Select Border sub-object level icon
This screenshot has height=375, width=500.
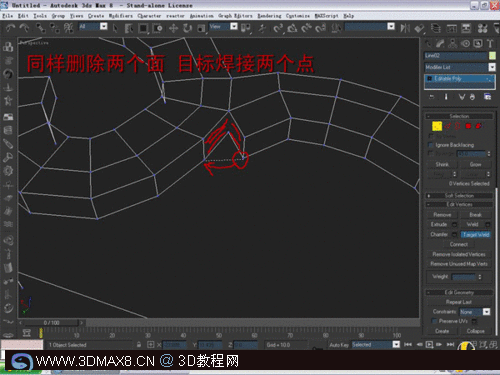(x=458, y=126)
